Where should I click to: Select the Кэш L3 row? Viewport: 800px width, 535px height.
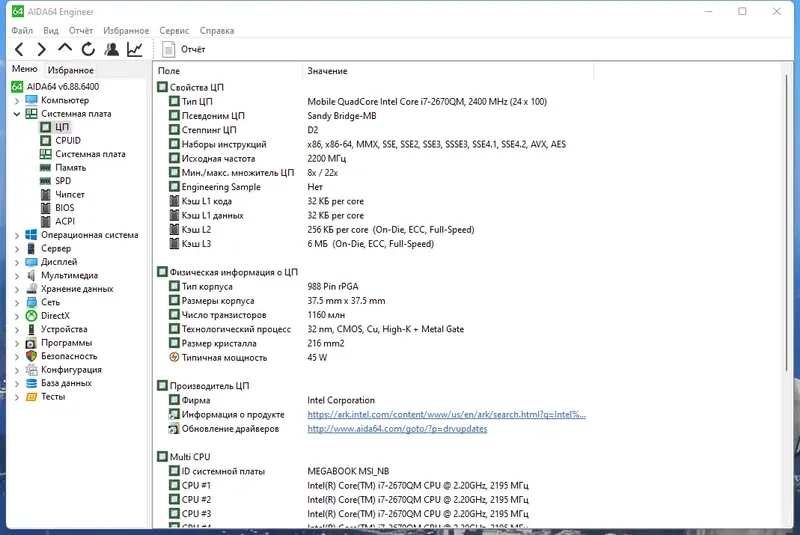coord(301,244)
